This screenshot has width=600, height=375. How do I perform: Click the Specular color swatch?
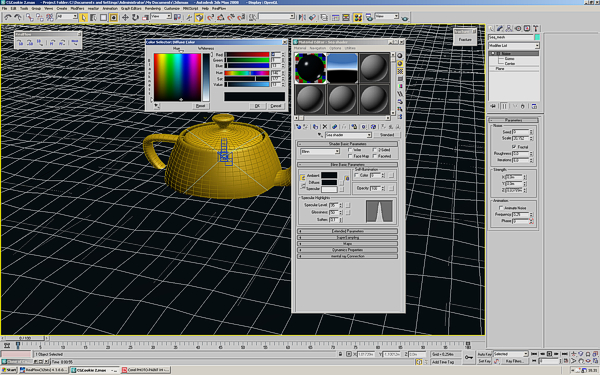[329, 189]
